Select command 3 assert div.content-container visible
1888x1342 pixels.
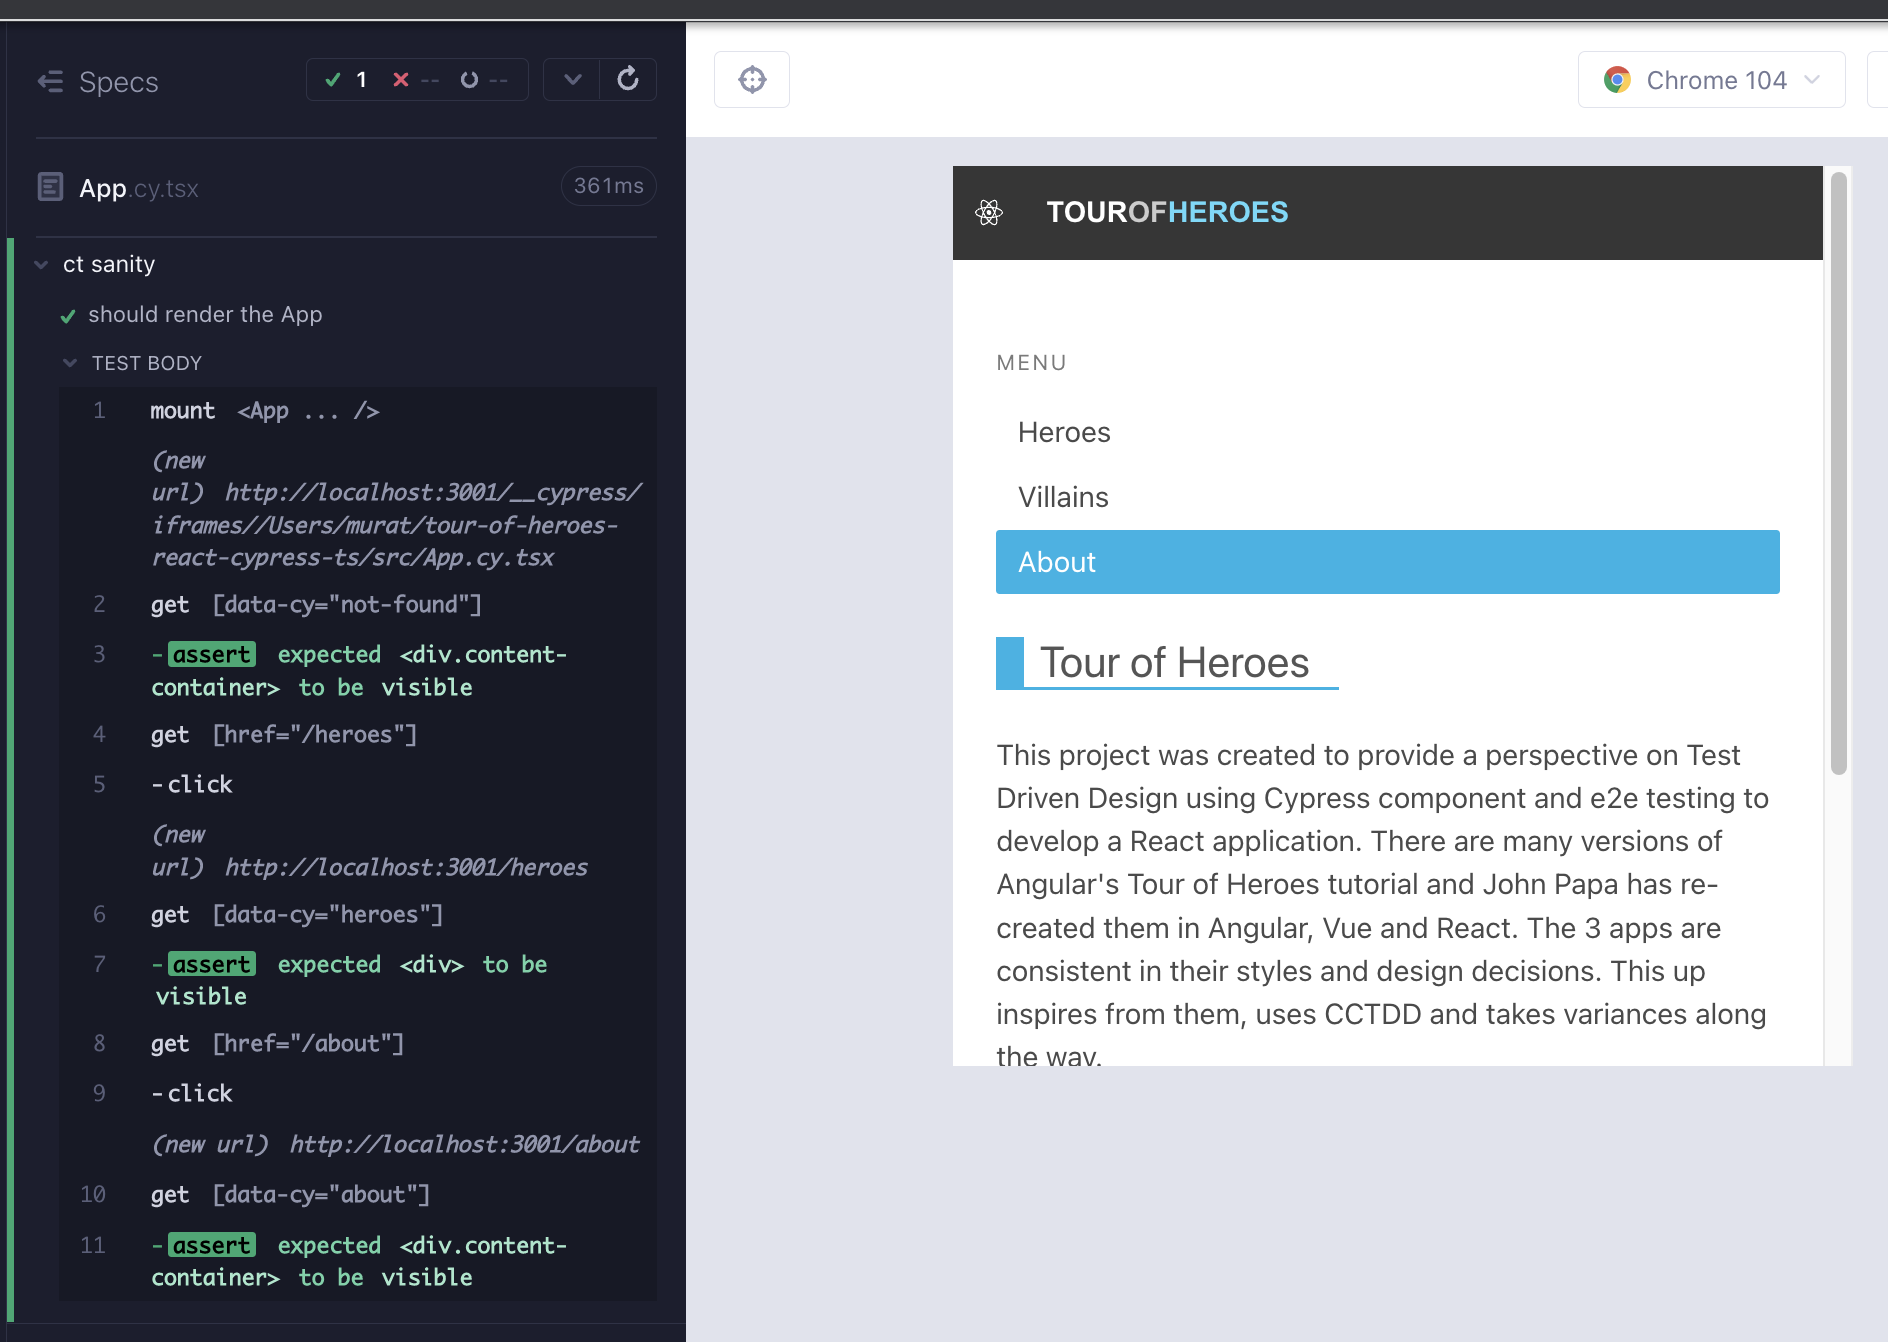358,670
